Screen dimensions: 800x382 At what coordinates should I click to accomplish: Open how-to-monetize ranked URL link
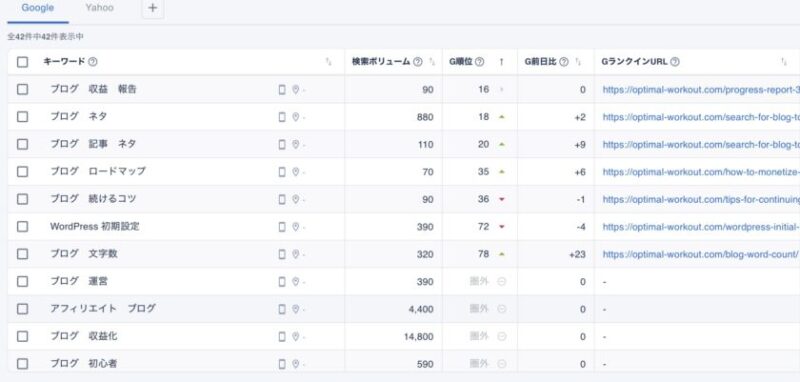(701, 172)
